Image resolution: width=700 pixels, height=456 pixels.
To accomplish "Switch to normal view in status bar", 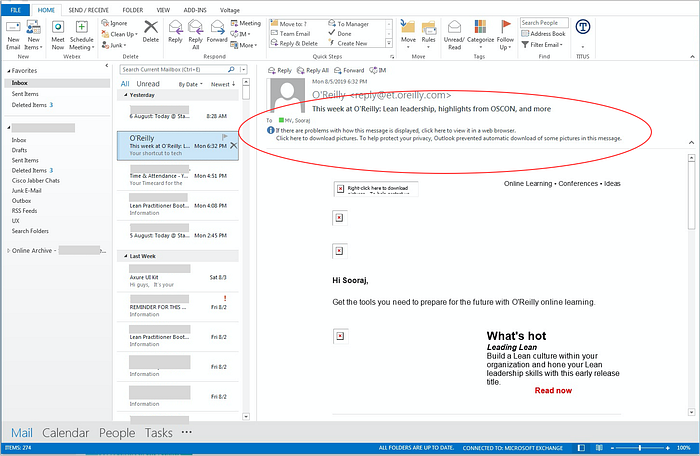I will tap(581, 448).
